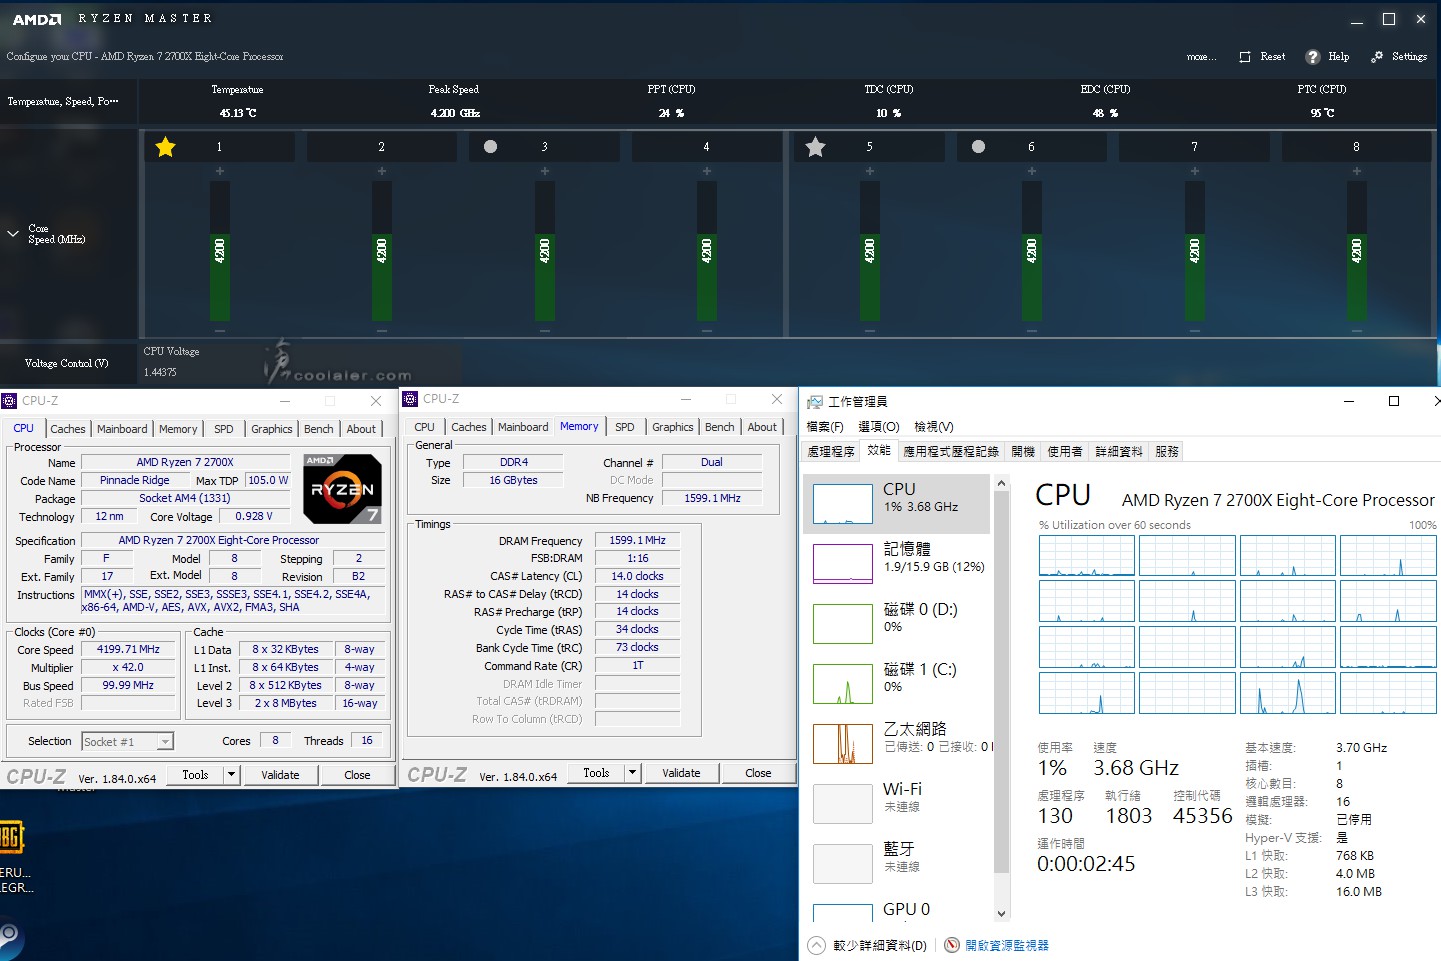Decrease core 6 speed with minus
The height and width of the screenshot is (961, 1441).
[1032, 331]
